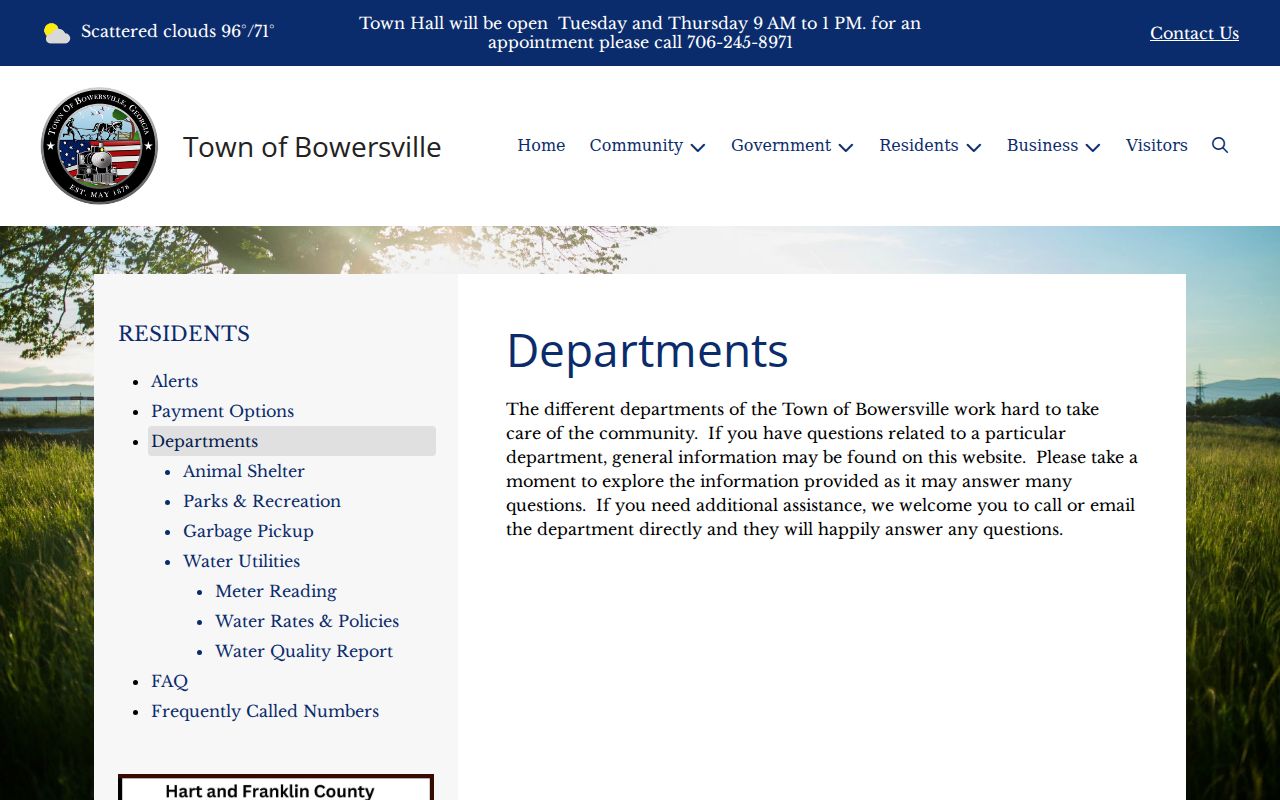
Task: Open the Animal Shelter page
Action: pos(244,471)
